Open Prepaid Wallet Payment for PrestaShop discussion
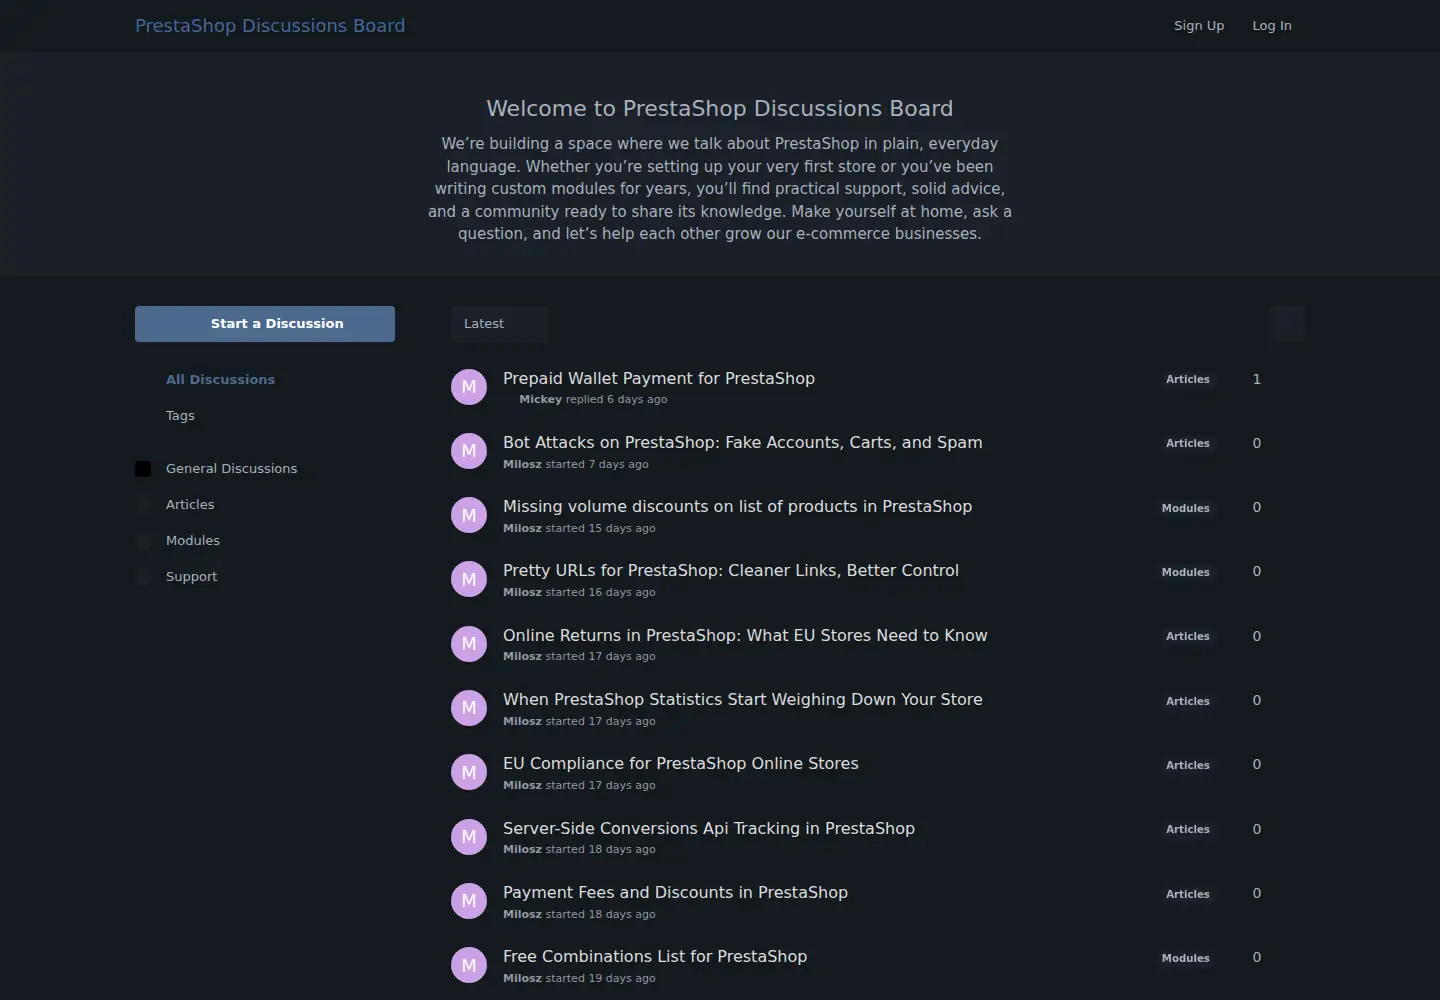This screenshot has height=1000, width=1440. click(659, 378)
